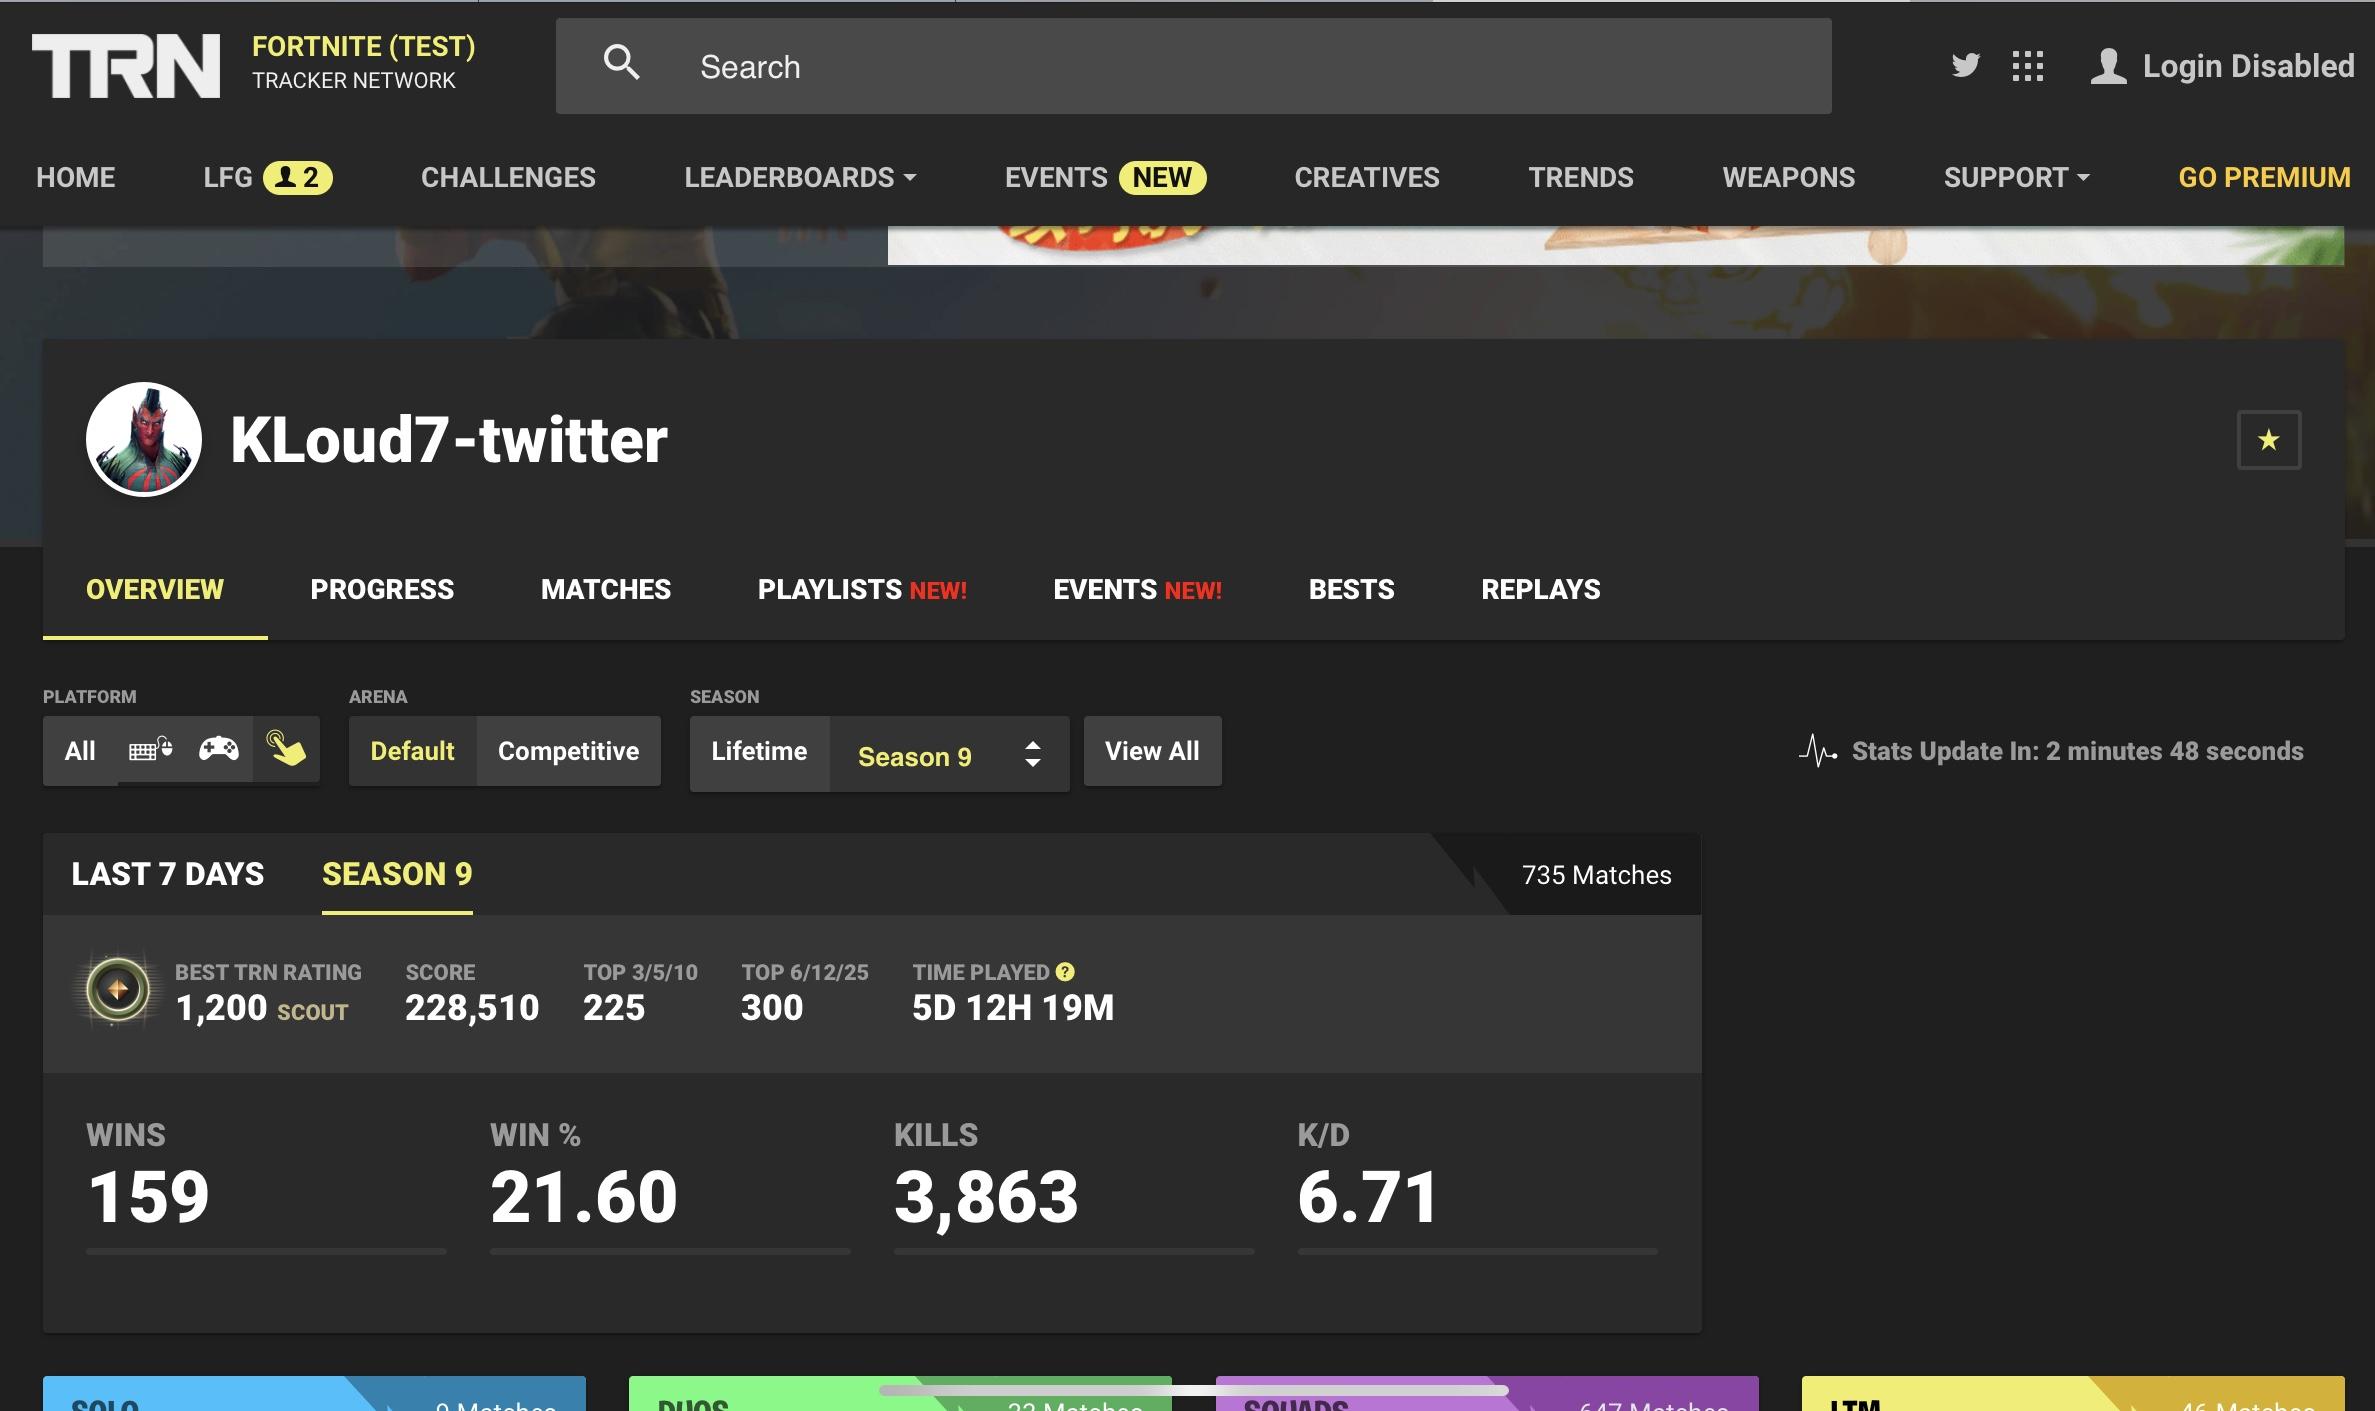Click the KLoud7-twitter avatar image
2375x1411 pixels.
click(x=144, y=439)
